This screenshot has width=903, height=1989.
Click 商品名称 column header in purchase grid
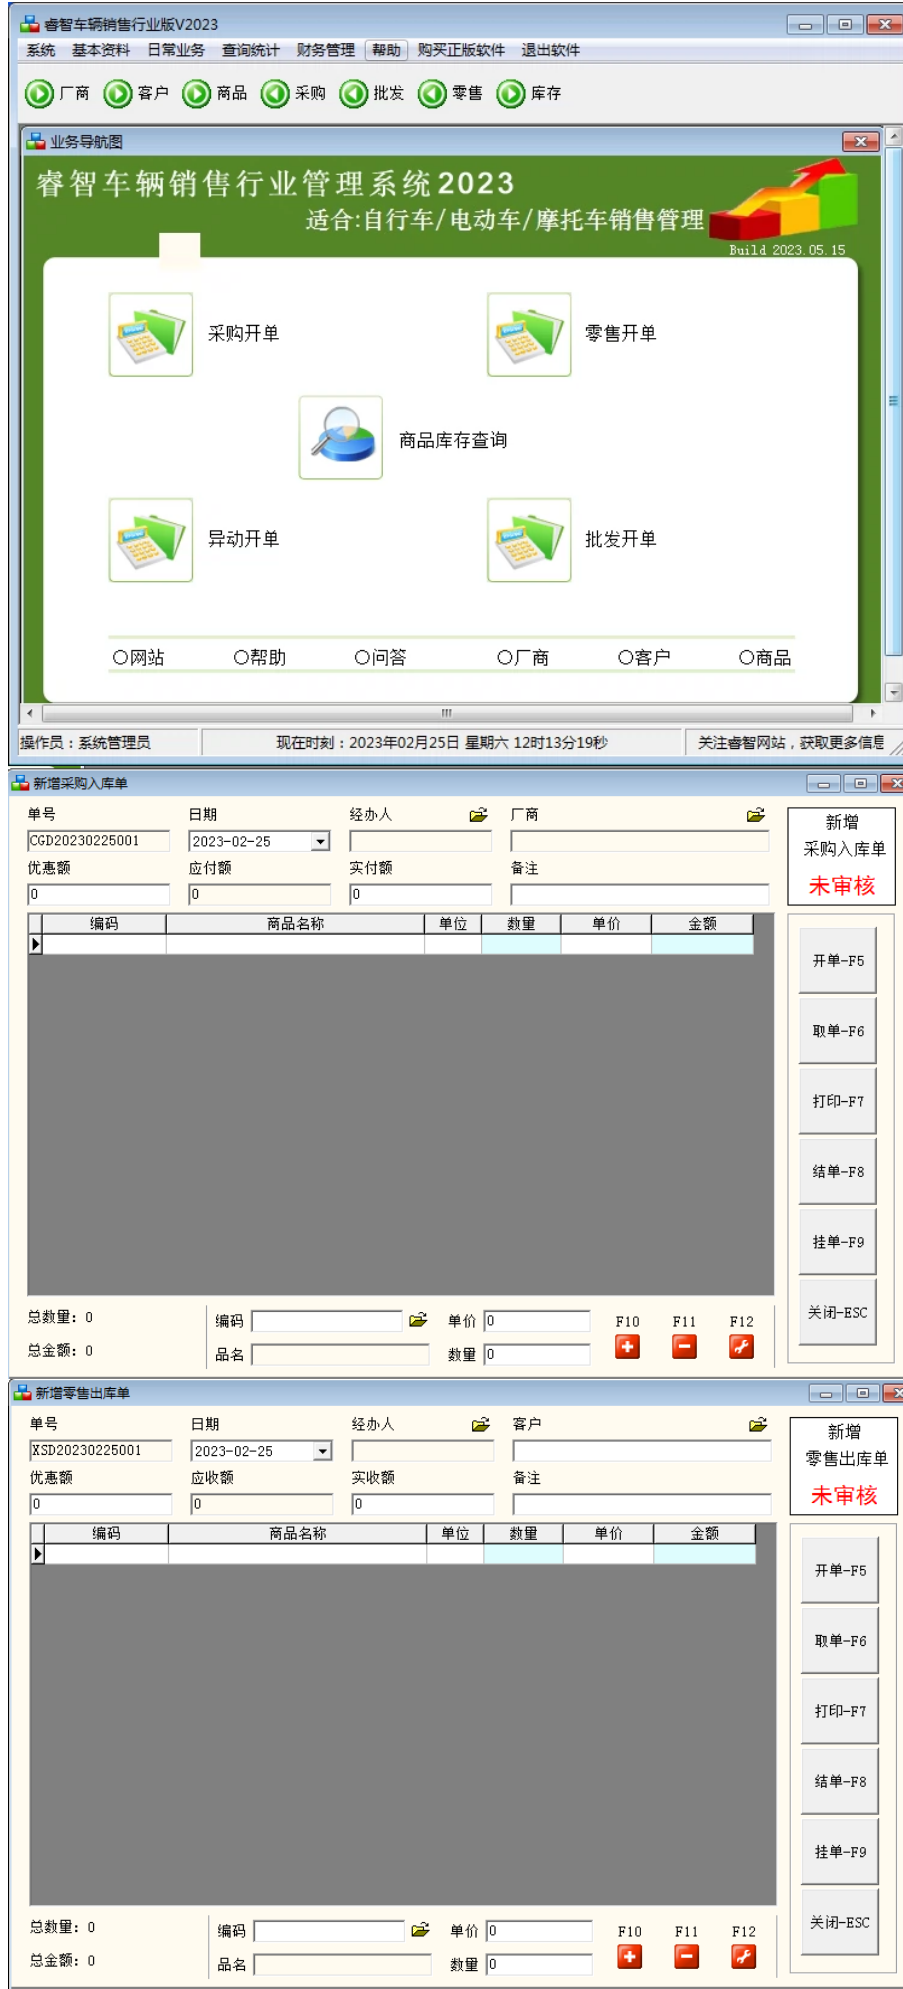tap(295, 924)
